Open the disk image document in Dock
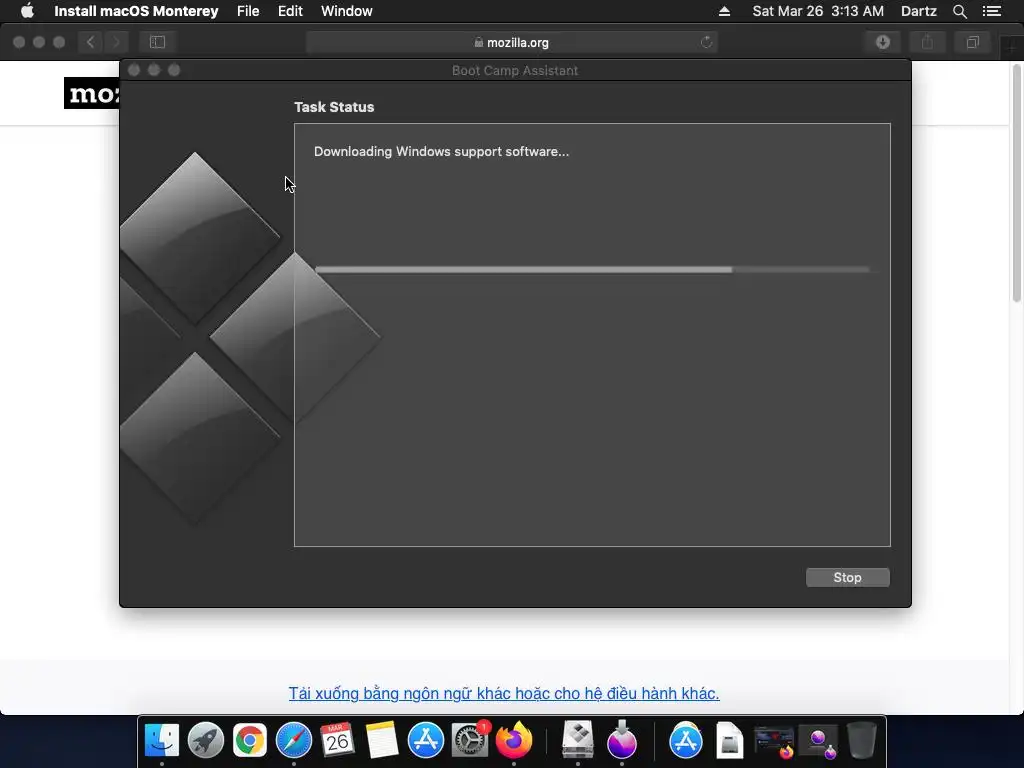Image resolution: width=1024 pixels, height=768 pixels. 729,740
